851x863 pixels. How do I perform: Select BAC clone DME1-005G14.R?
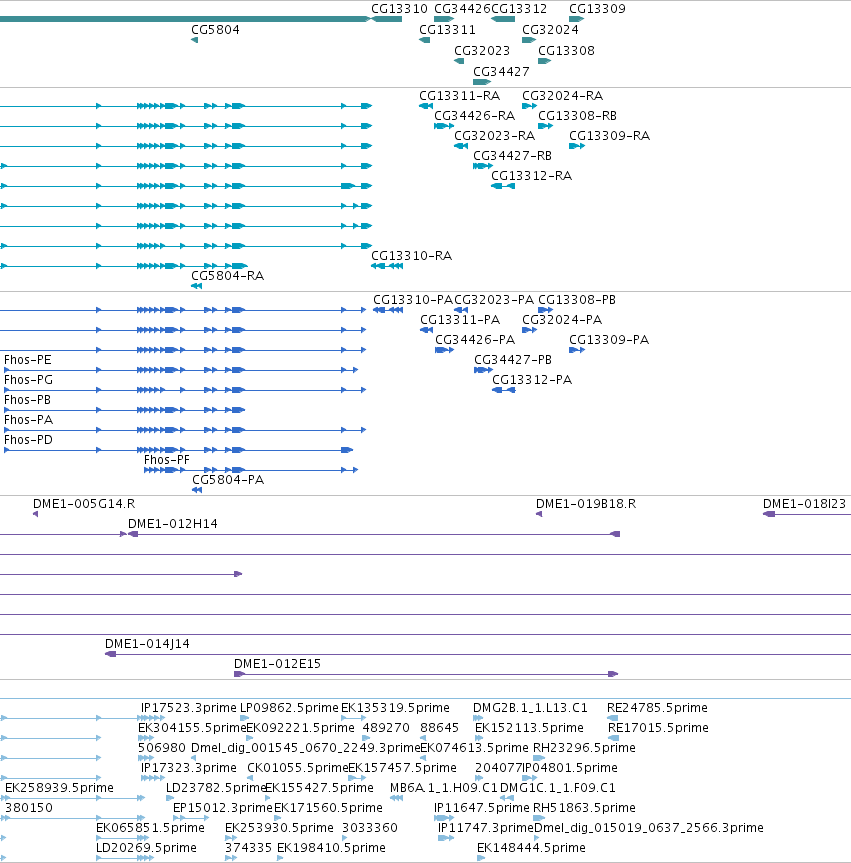pyautogui.click(x=84, y=504)
